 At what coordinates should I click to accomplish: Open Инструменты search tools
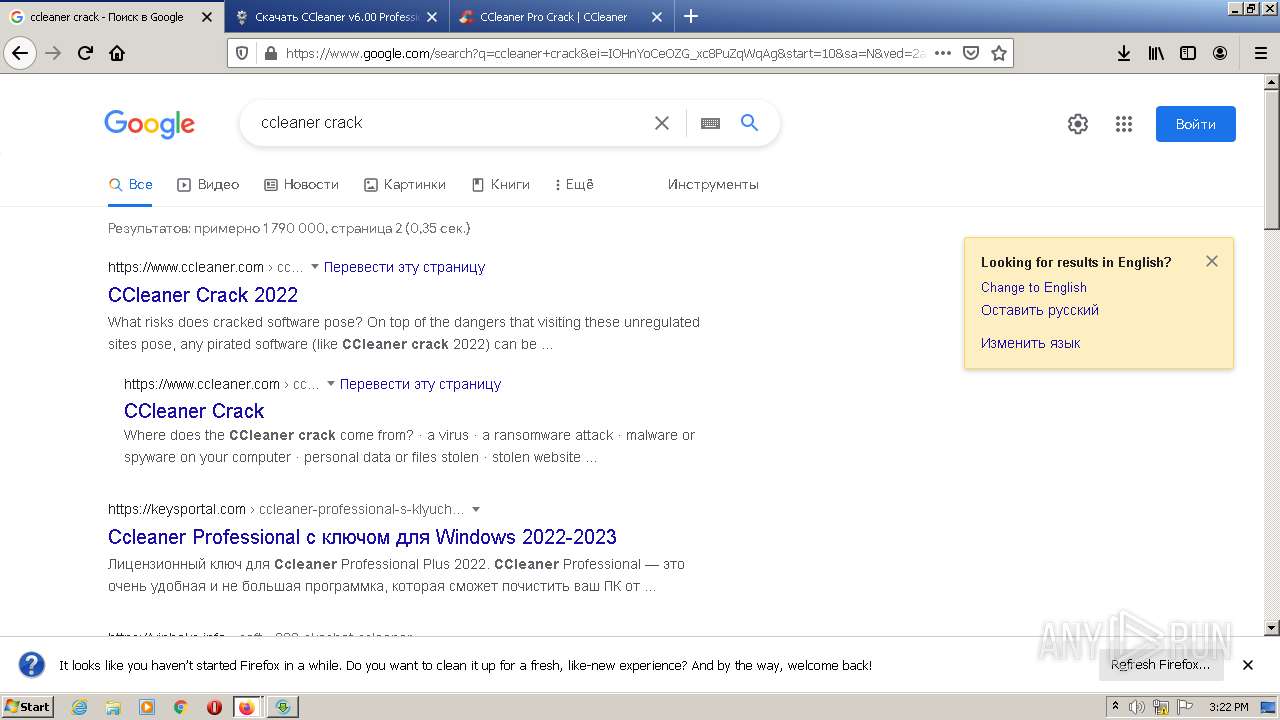tap(713, 184)
